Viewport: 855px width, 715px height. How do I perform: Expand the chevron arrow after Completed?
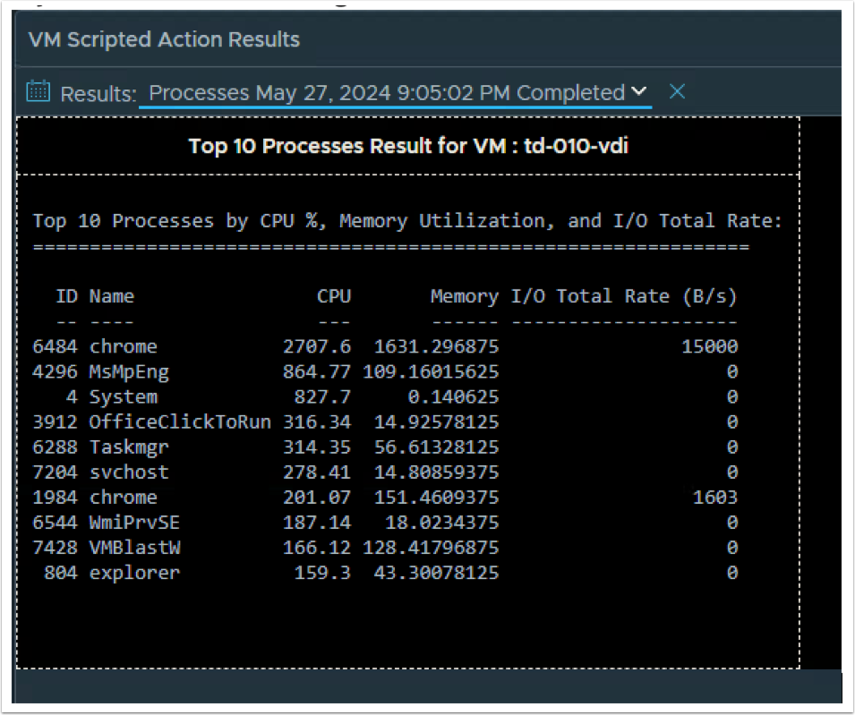tap(639, 92)
